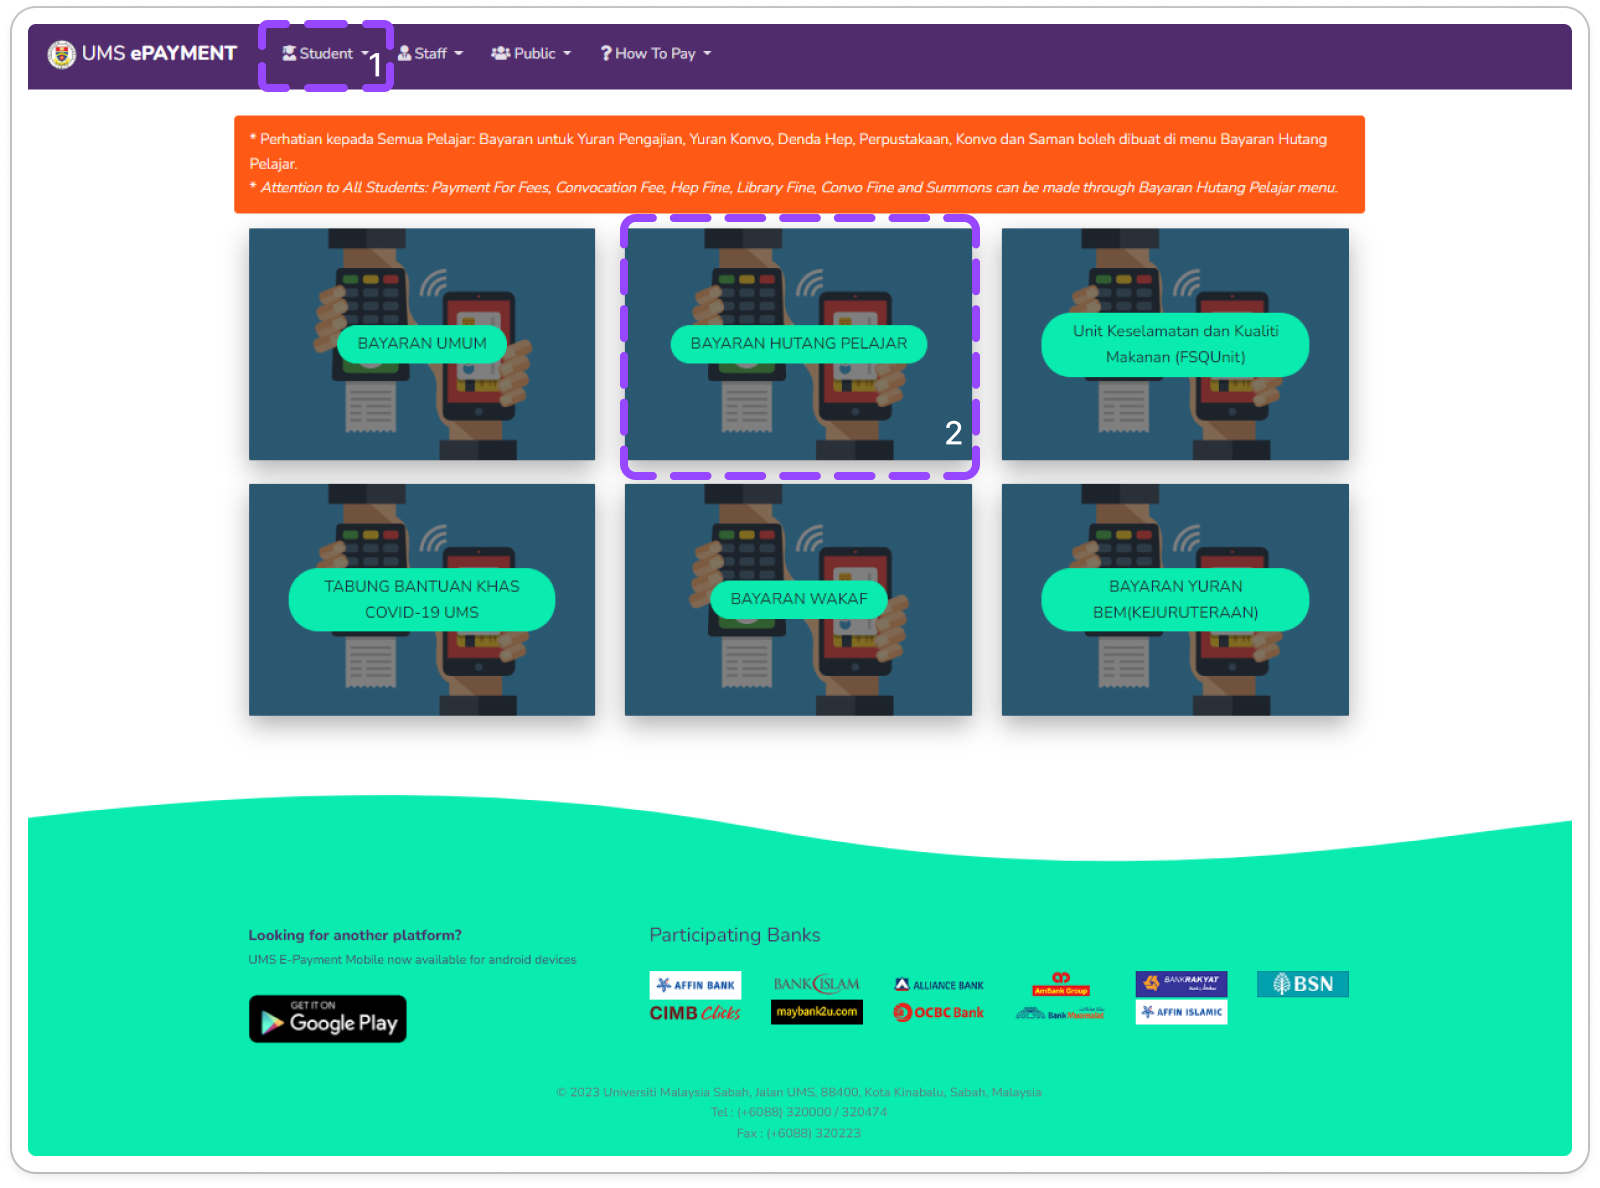Open TABUNG BANTUAN KHAS COVID-19 UMS
The image size is (1600, 1188).
[x=422, y=599]
